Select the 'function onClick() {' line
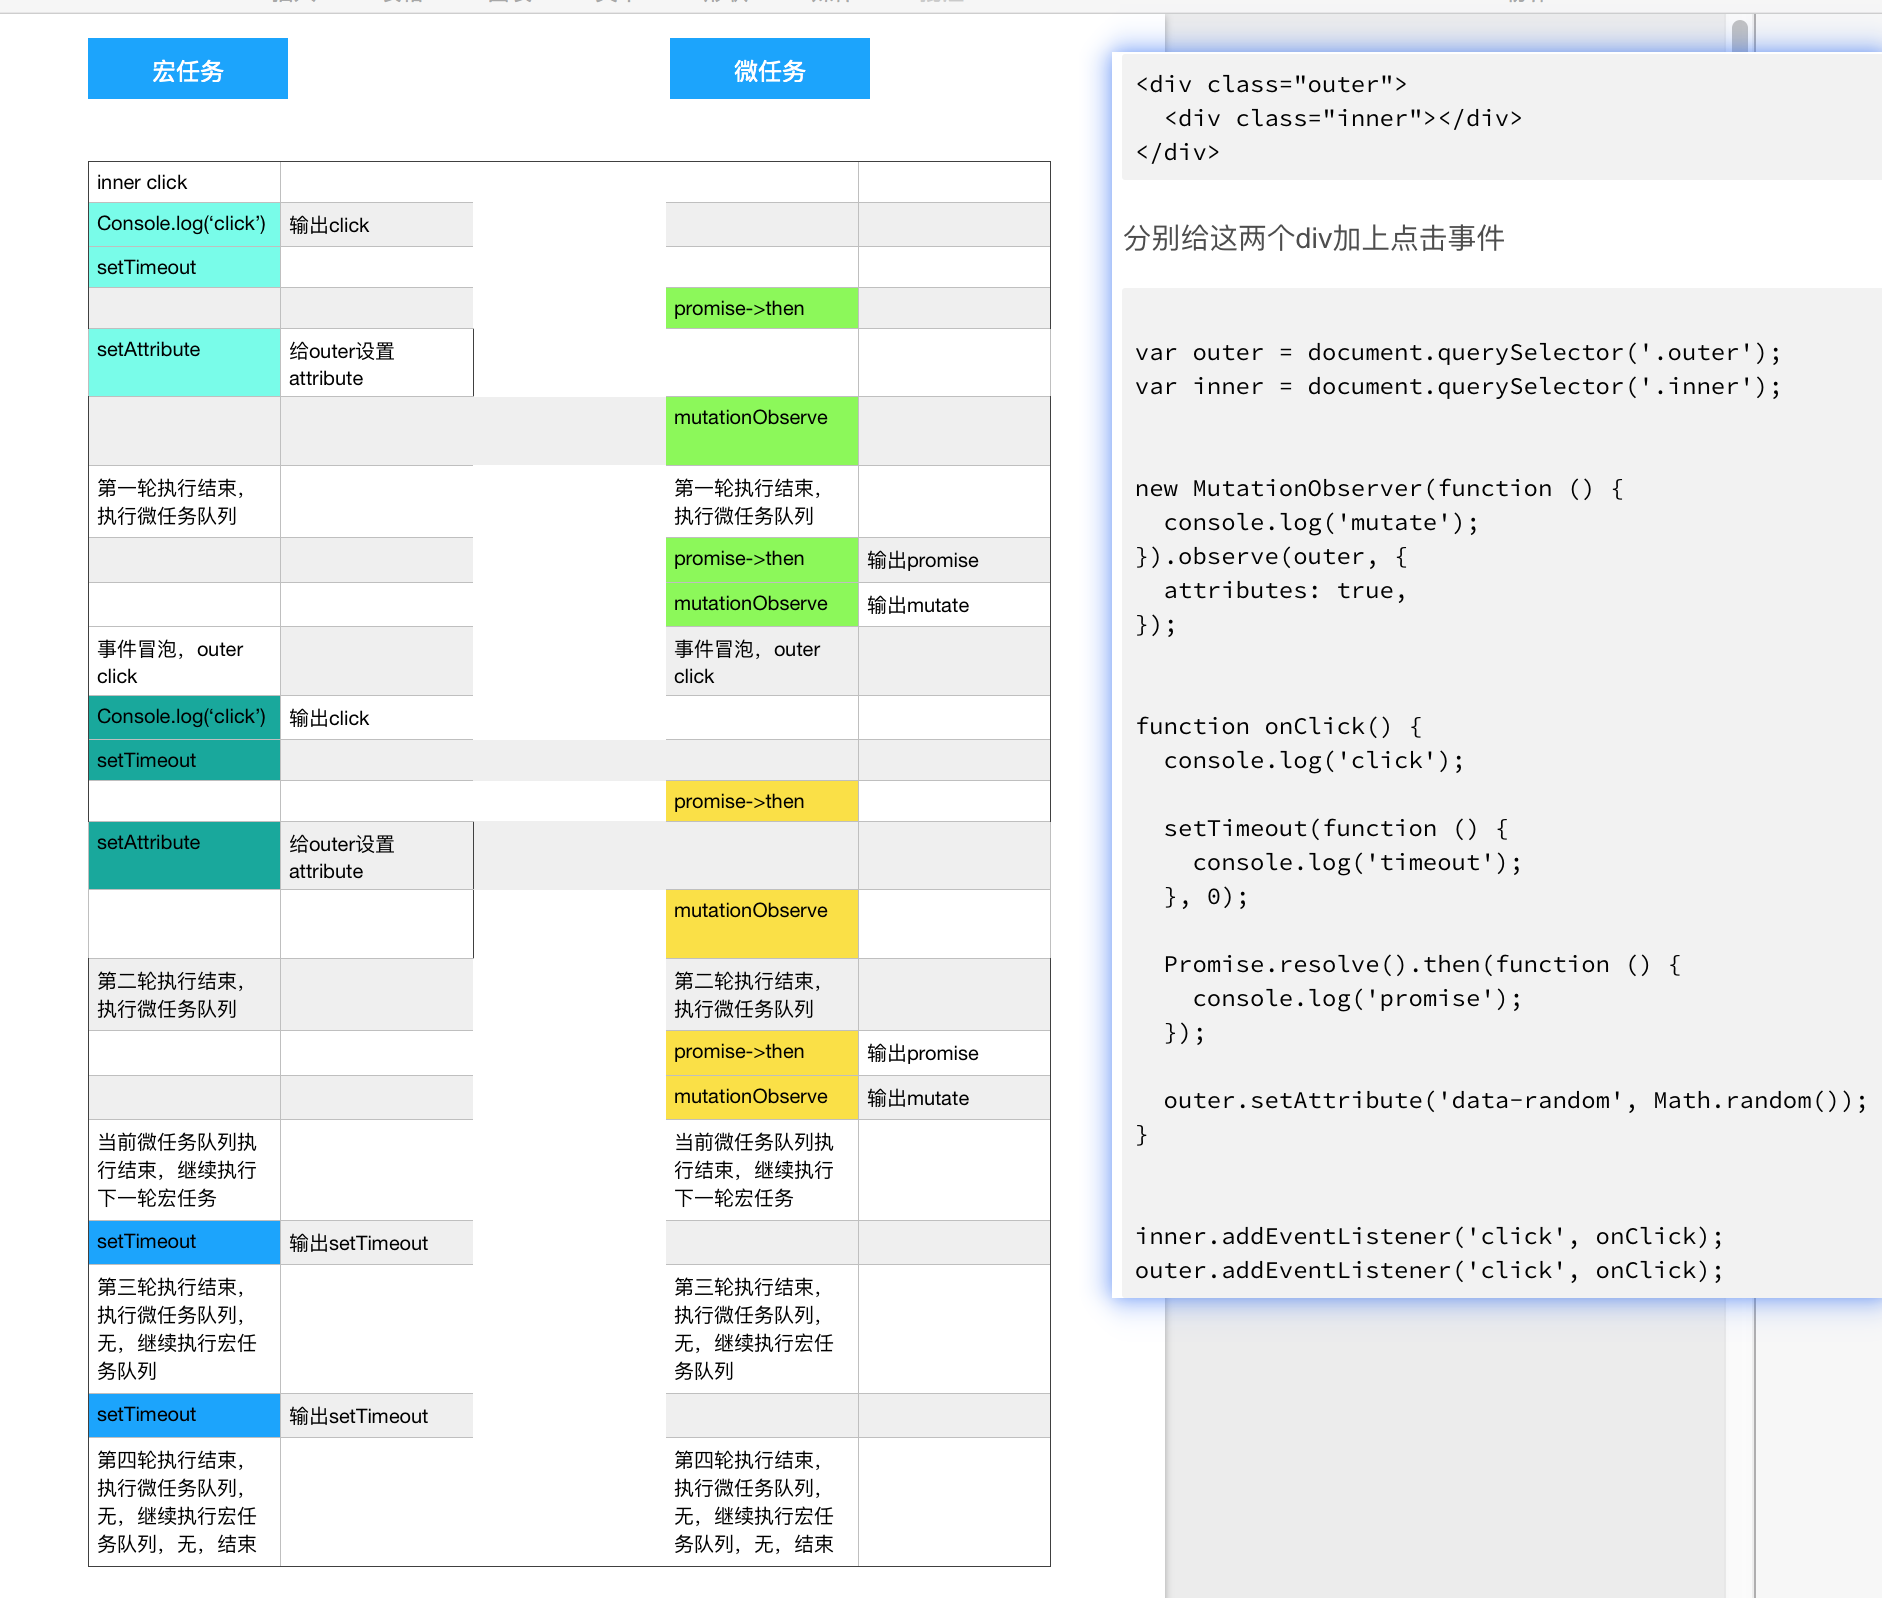 1279,727
